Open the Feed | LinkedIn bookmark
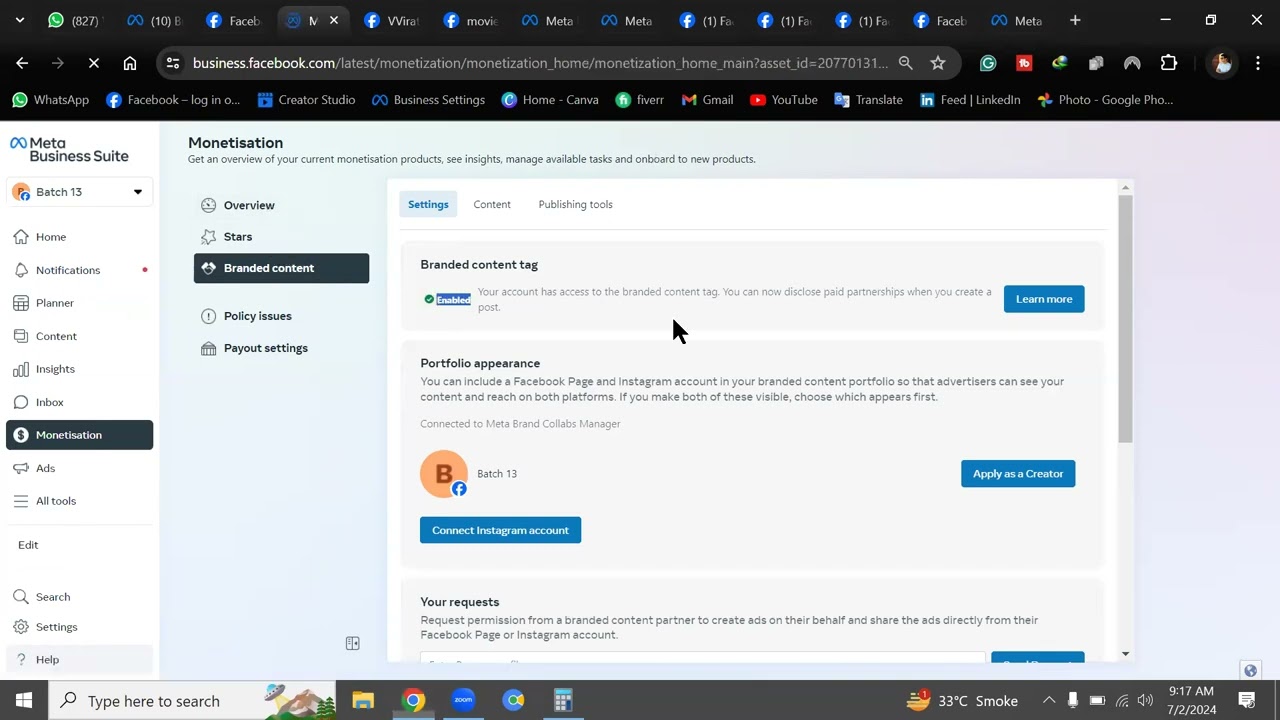This screenshot has height=720, width=1280. 970,100
